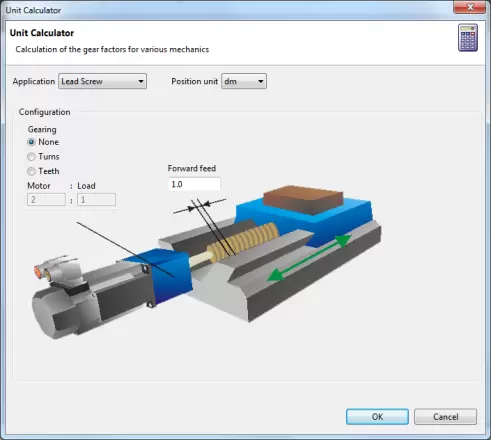Click the Load ratio value field
The image size is (491, 440).
point(97,200)
